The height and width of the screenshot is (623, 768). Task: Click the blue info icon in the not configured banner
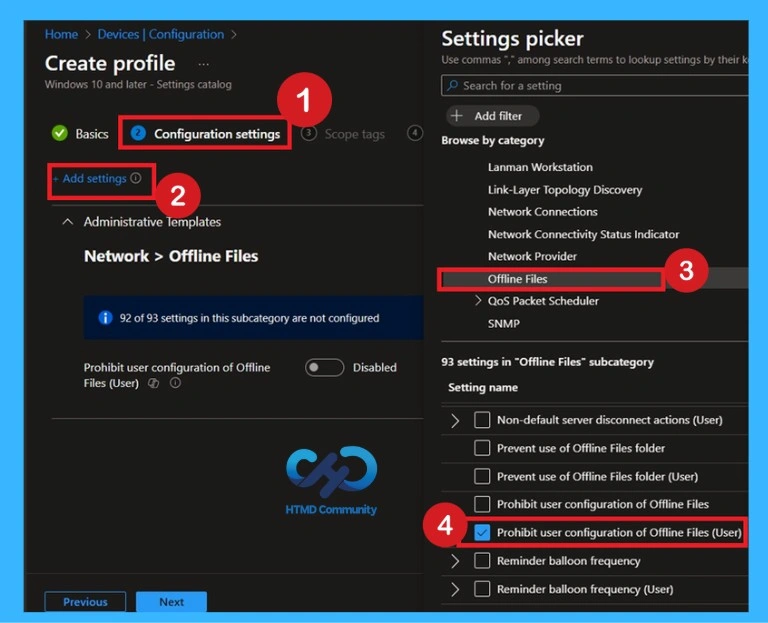pos(105,318)
